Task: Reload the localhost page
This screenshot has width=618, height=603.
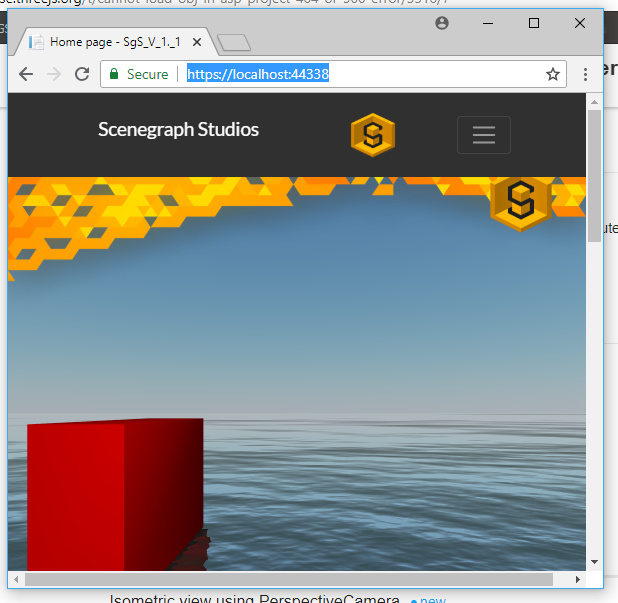Action: [82, 74]
